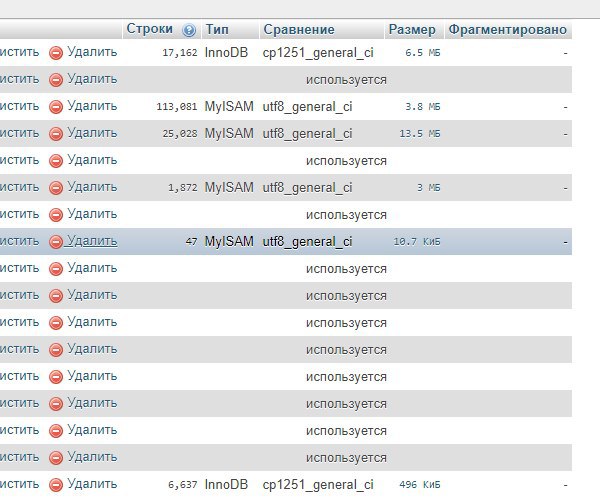Click the size value 3.8 МБ
Screen dimensions: 600x498
click(423, 107)
